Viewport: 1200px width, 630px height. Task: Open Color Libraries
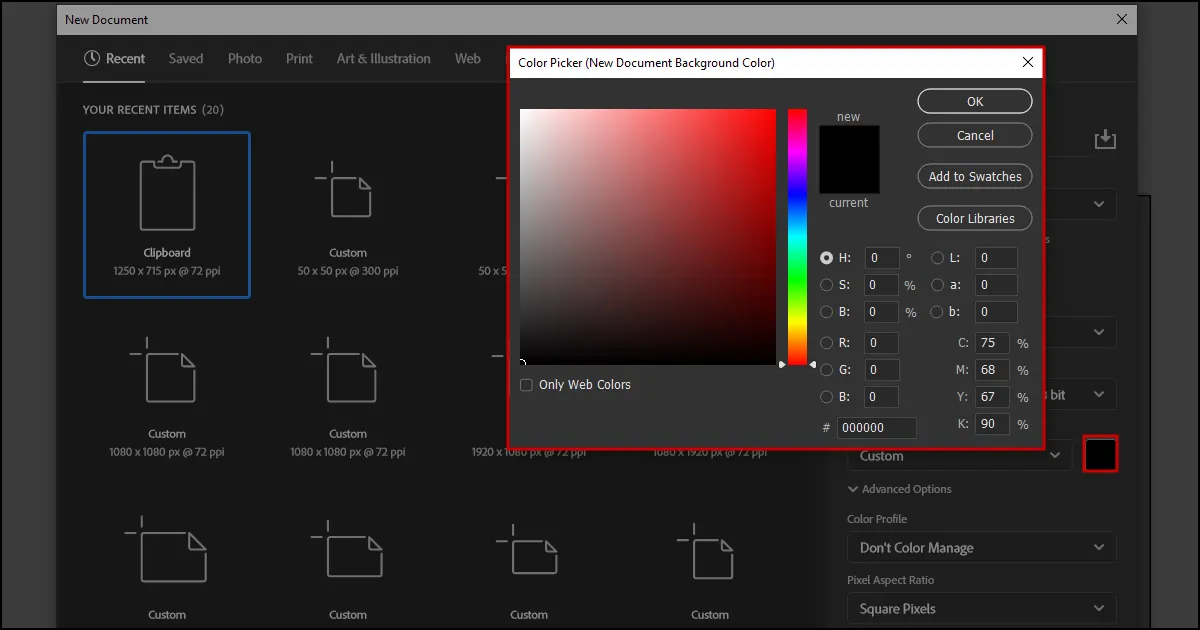pos(974,218)
